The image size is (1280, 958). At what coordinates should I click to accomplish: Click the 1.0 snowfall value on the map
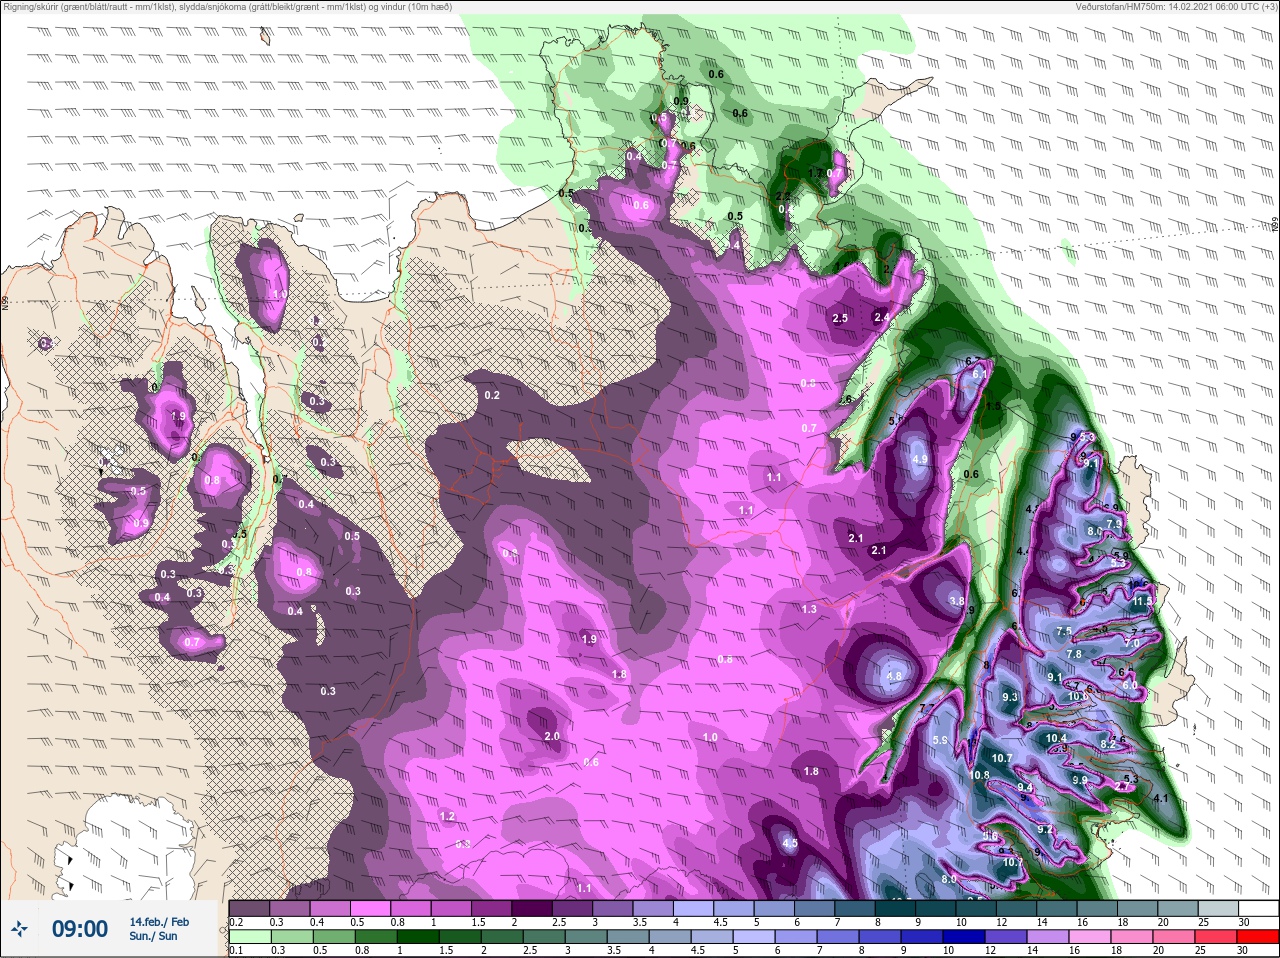(x=710, y=737)
